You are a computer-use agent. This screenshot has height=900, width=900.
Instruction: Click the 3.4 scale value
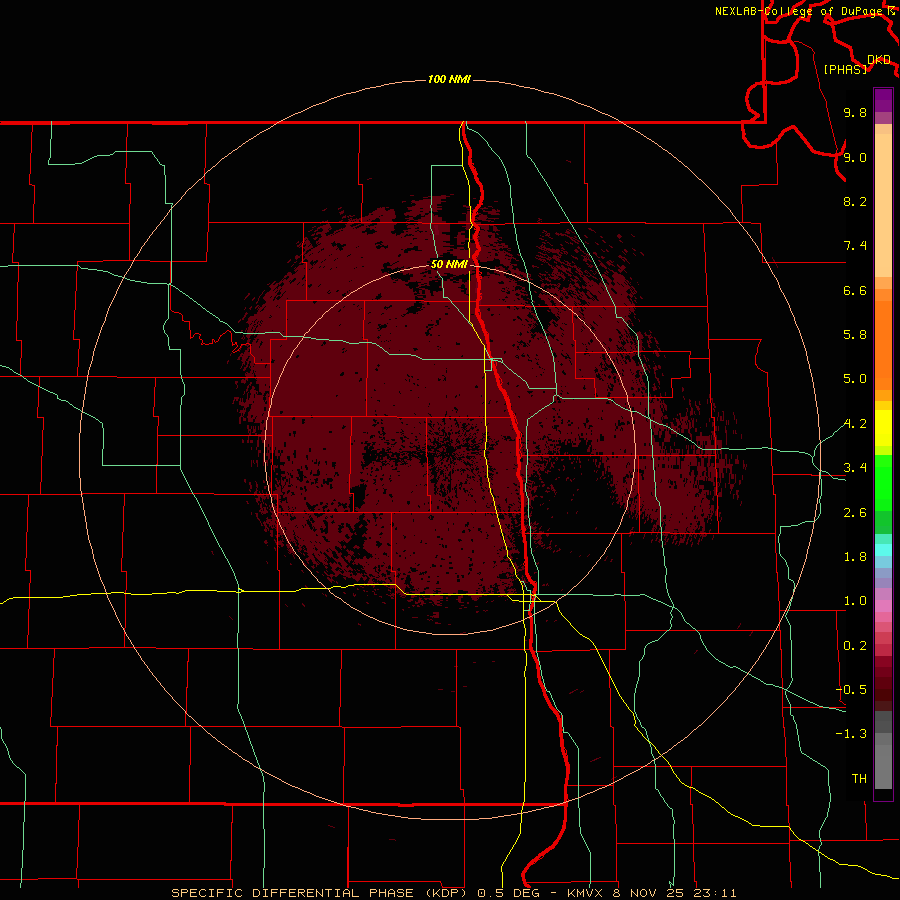(x=855, y=468)
